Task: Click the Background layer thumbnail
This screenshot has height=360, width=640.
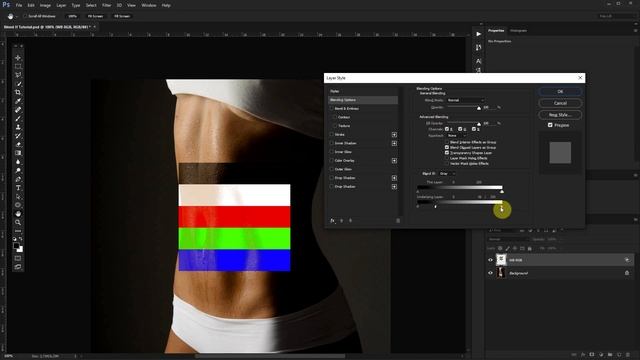Action: pos(501,273)
